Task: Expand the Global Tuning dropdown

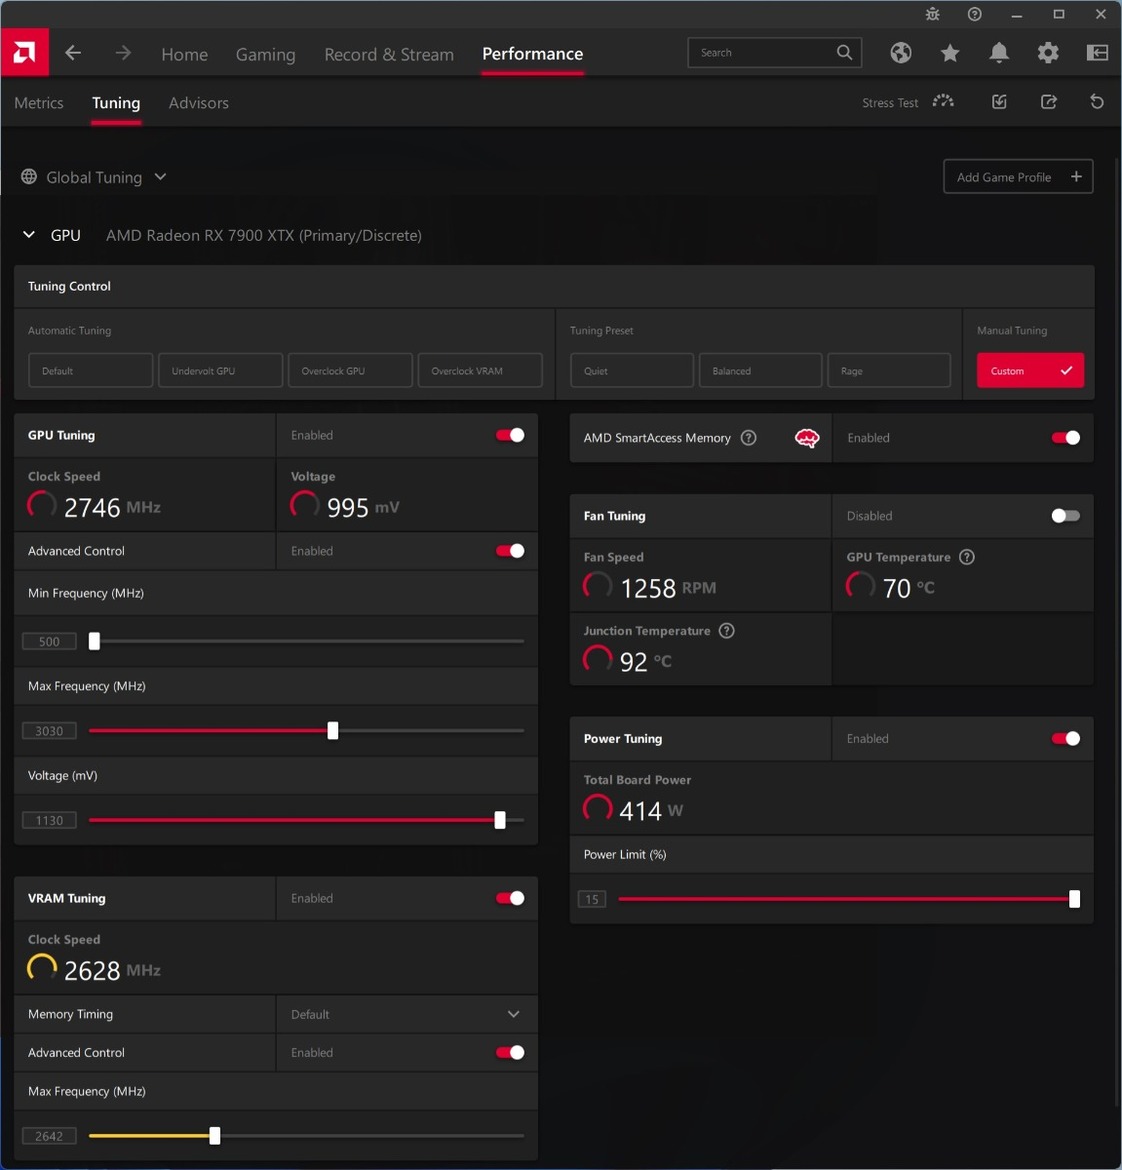Action: click(160, 177)
